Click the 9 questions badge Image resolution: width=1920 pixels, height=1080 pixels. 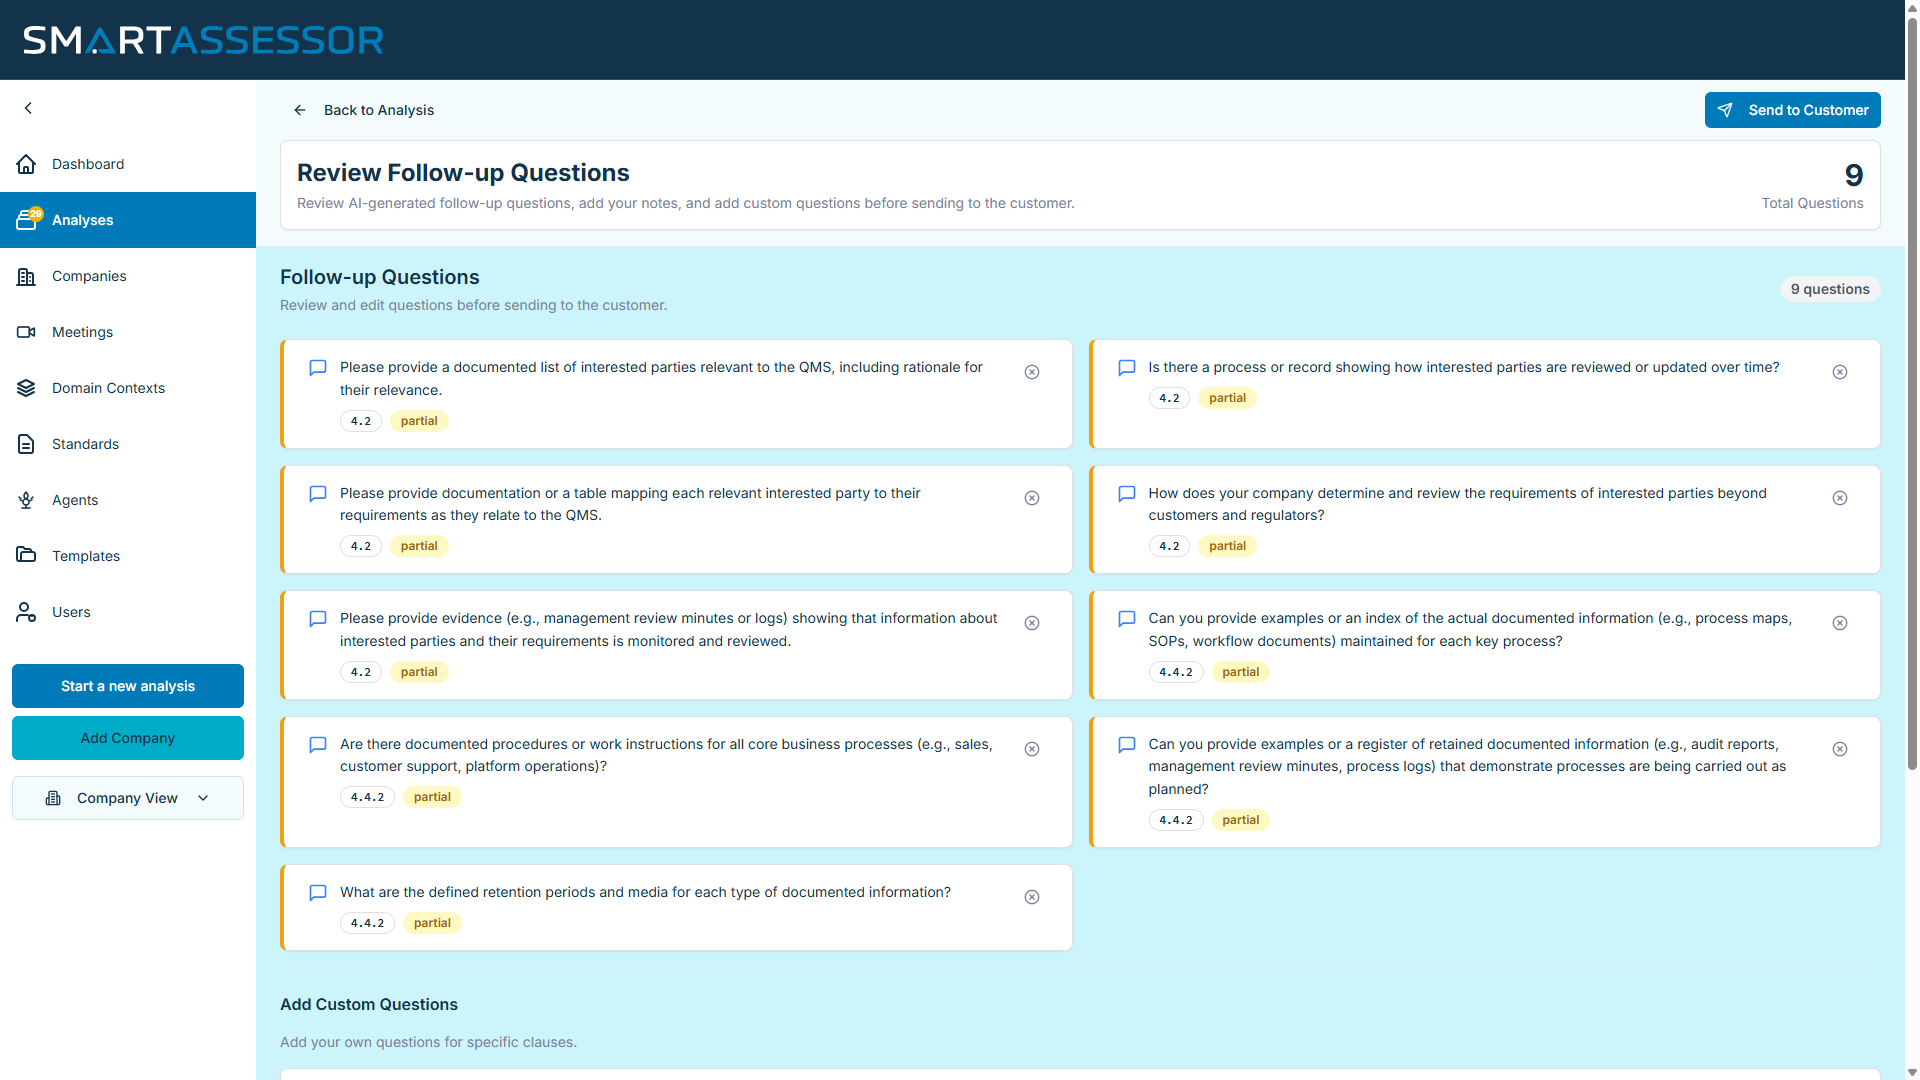coord(1830,288)
